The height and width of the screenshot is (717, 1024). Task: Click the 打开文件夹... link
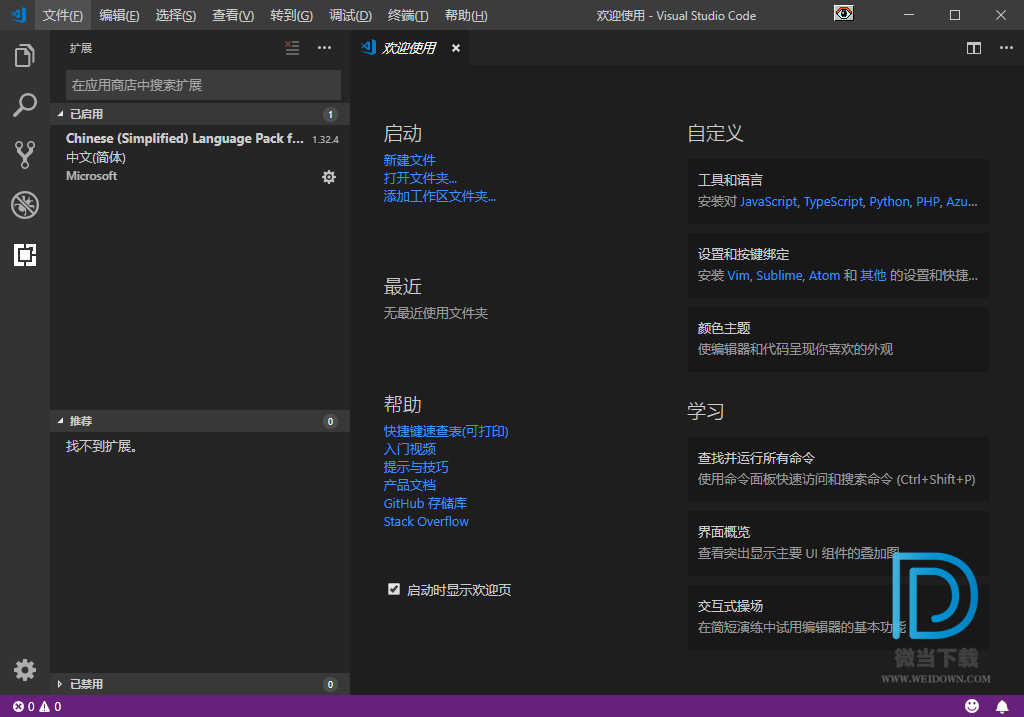420,178
